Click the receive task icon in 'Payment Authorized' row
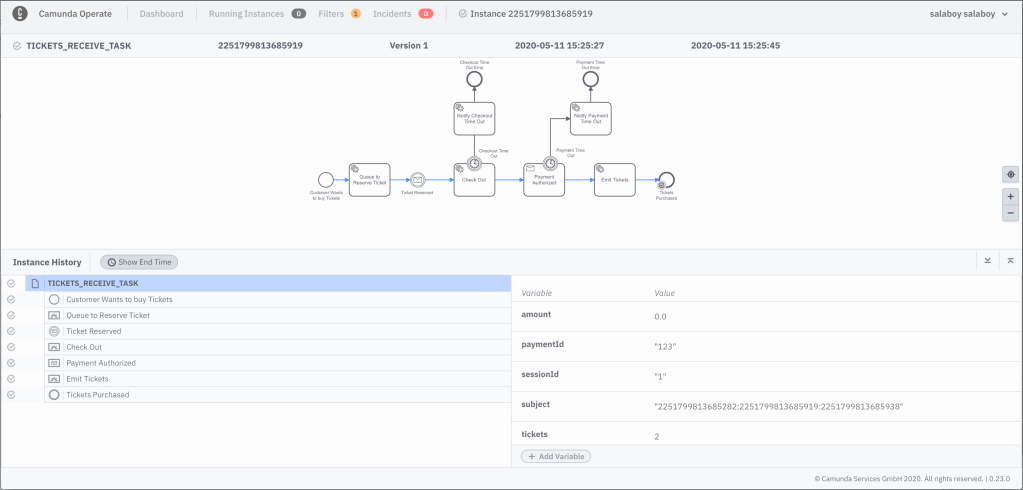This screenshot has height=490, width=1023. click(54, 363)
